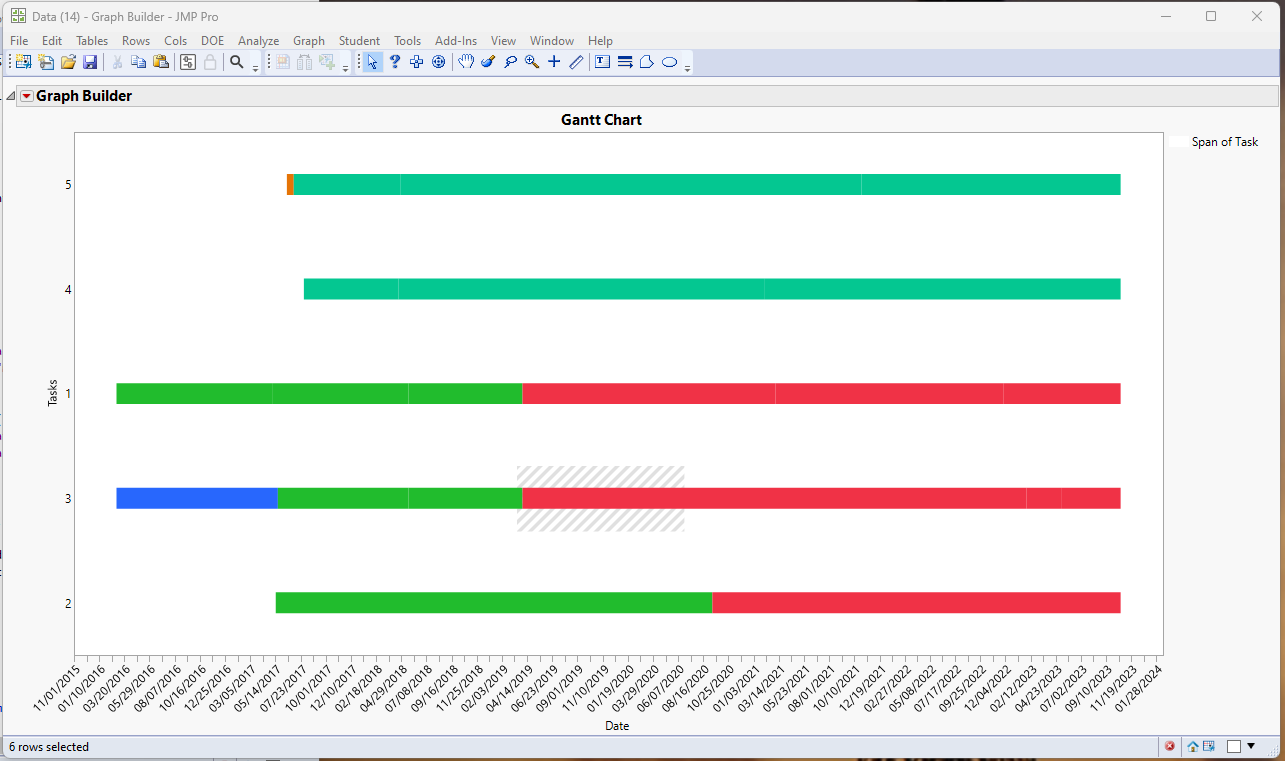1285x761 pixels.
Task: Click the Span of Task legend label
Action: pos(1225,142)
